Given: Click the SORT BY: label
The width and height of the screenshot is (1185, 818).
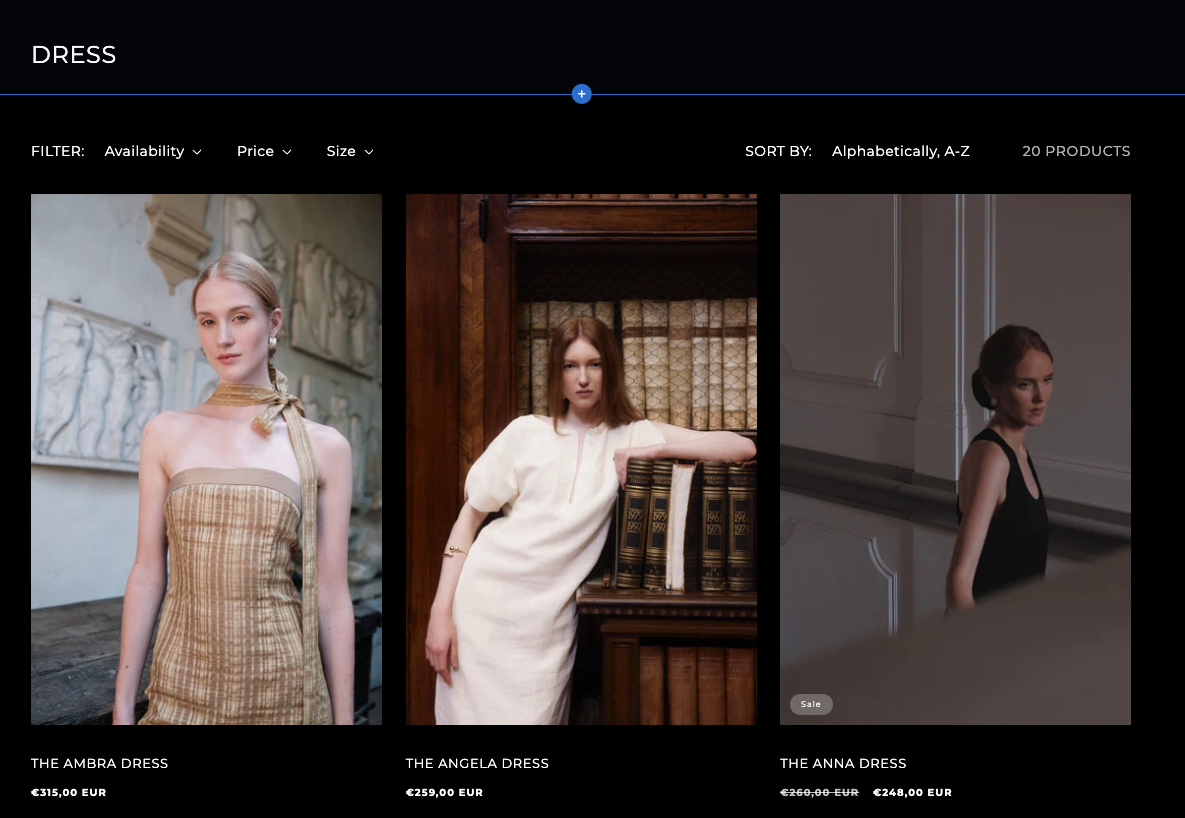Looking at the screenshot, I should tap(778, 151).
